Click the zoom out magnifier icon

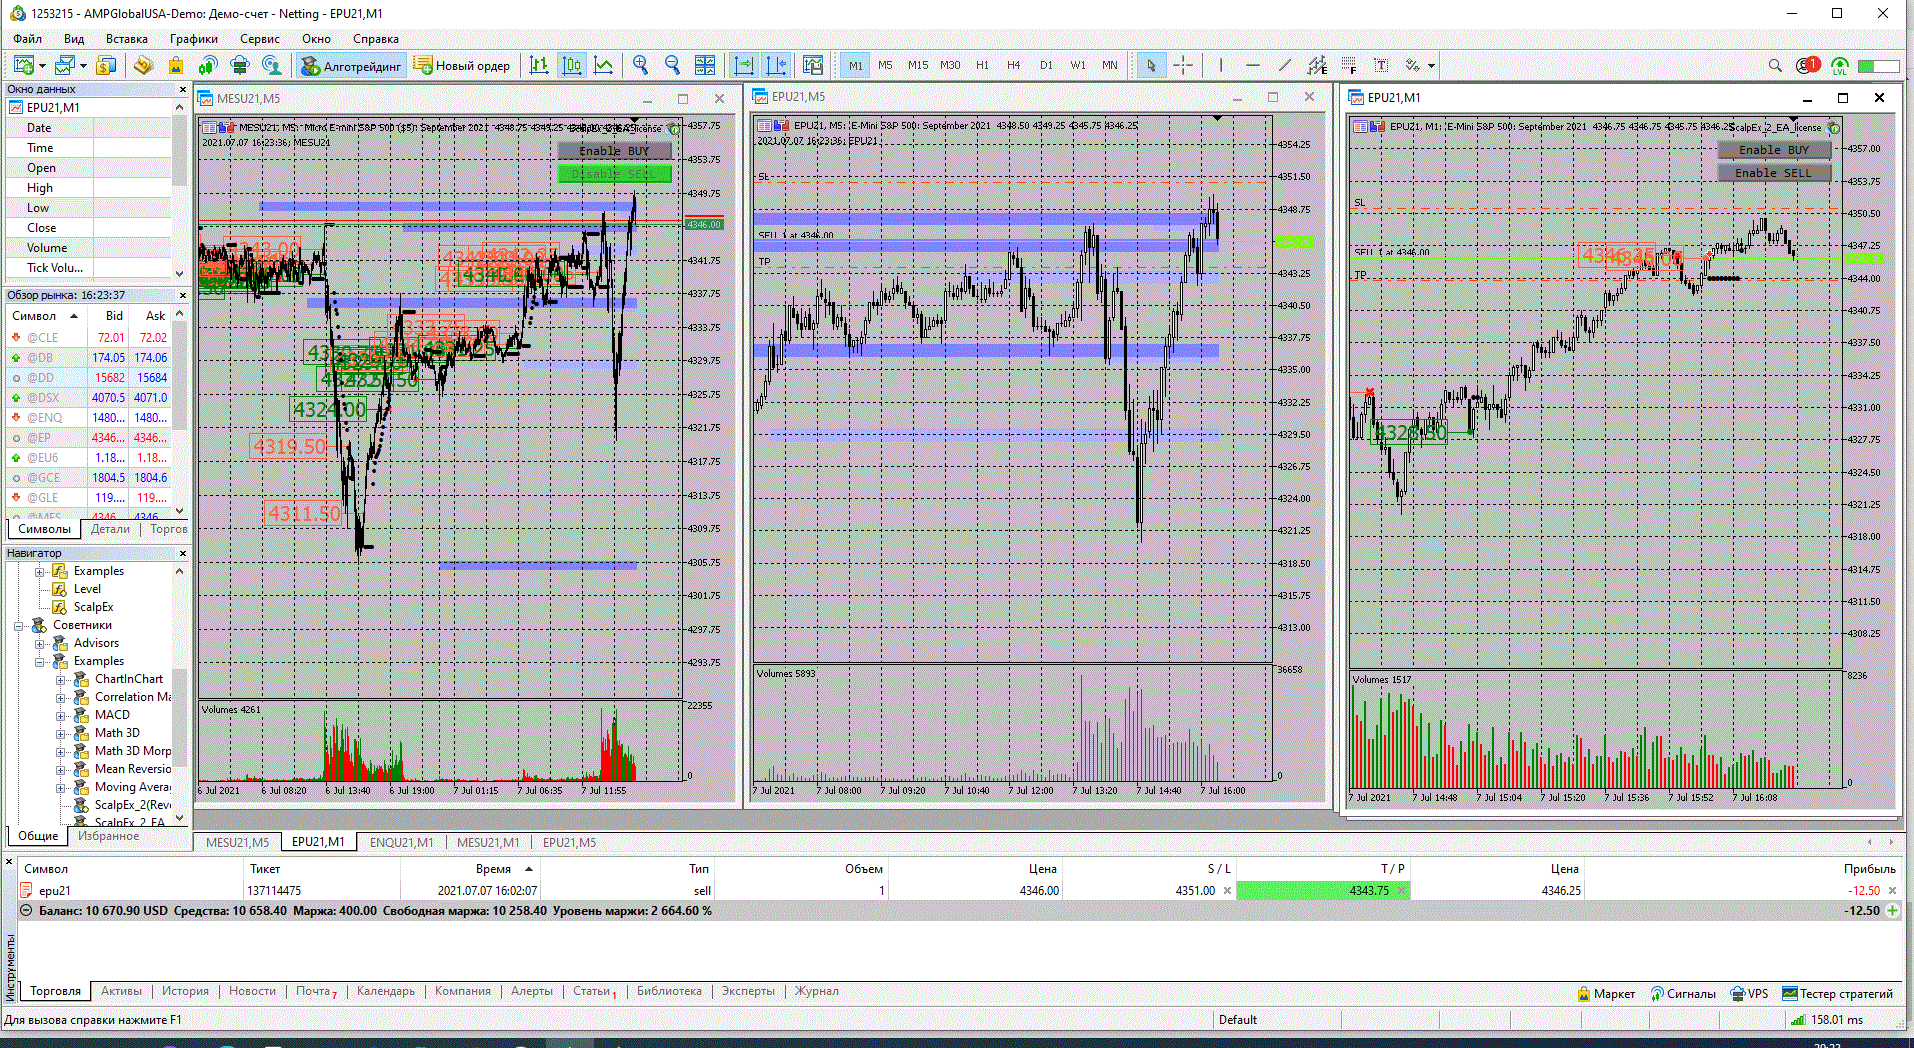click(672, 66)
